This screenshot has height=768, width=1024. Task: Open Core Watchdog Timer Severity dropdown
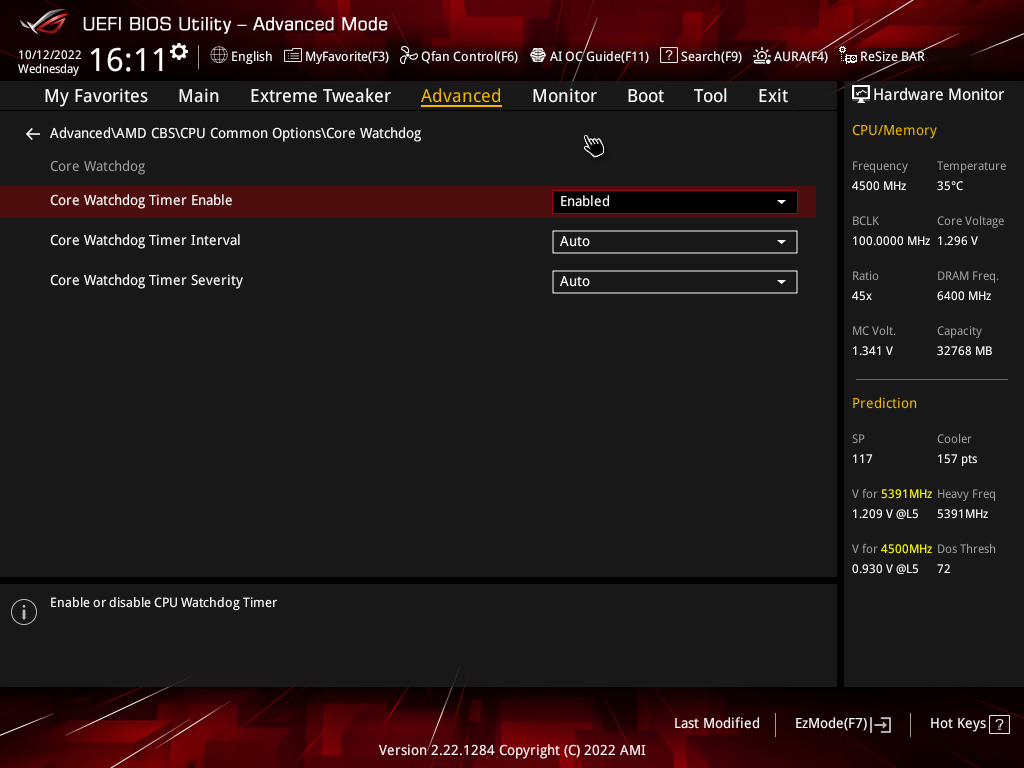click(675, 281)
